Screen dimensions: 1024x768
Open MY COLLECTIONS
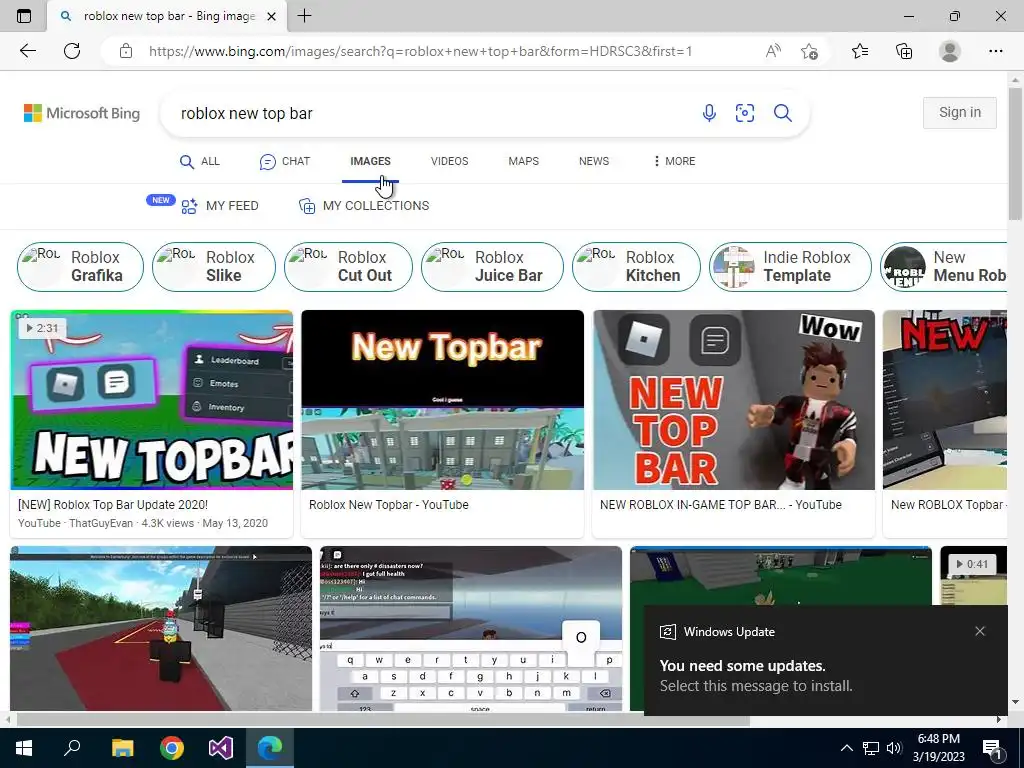[364, 206]
